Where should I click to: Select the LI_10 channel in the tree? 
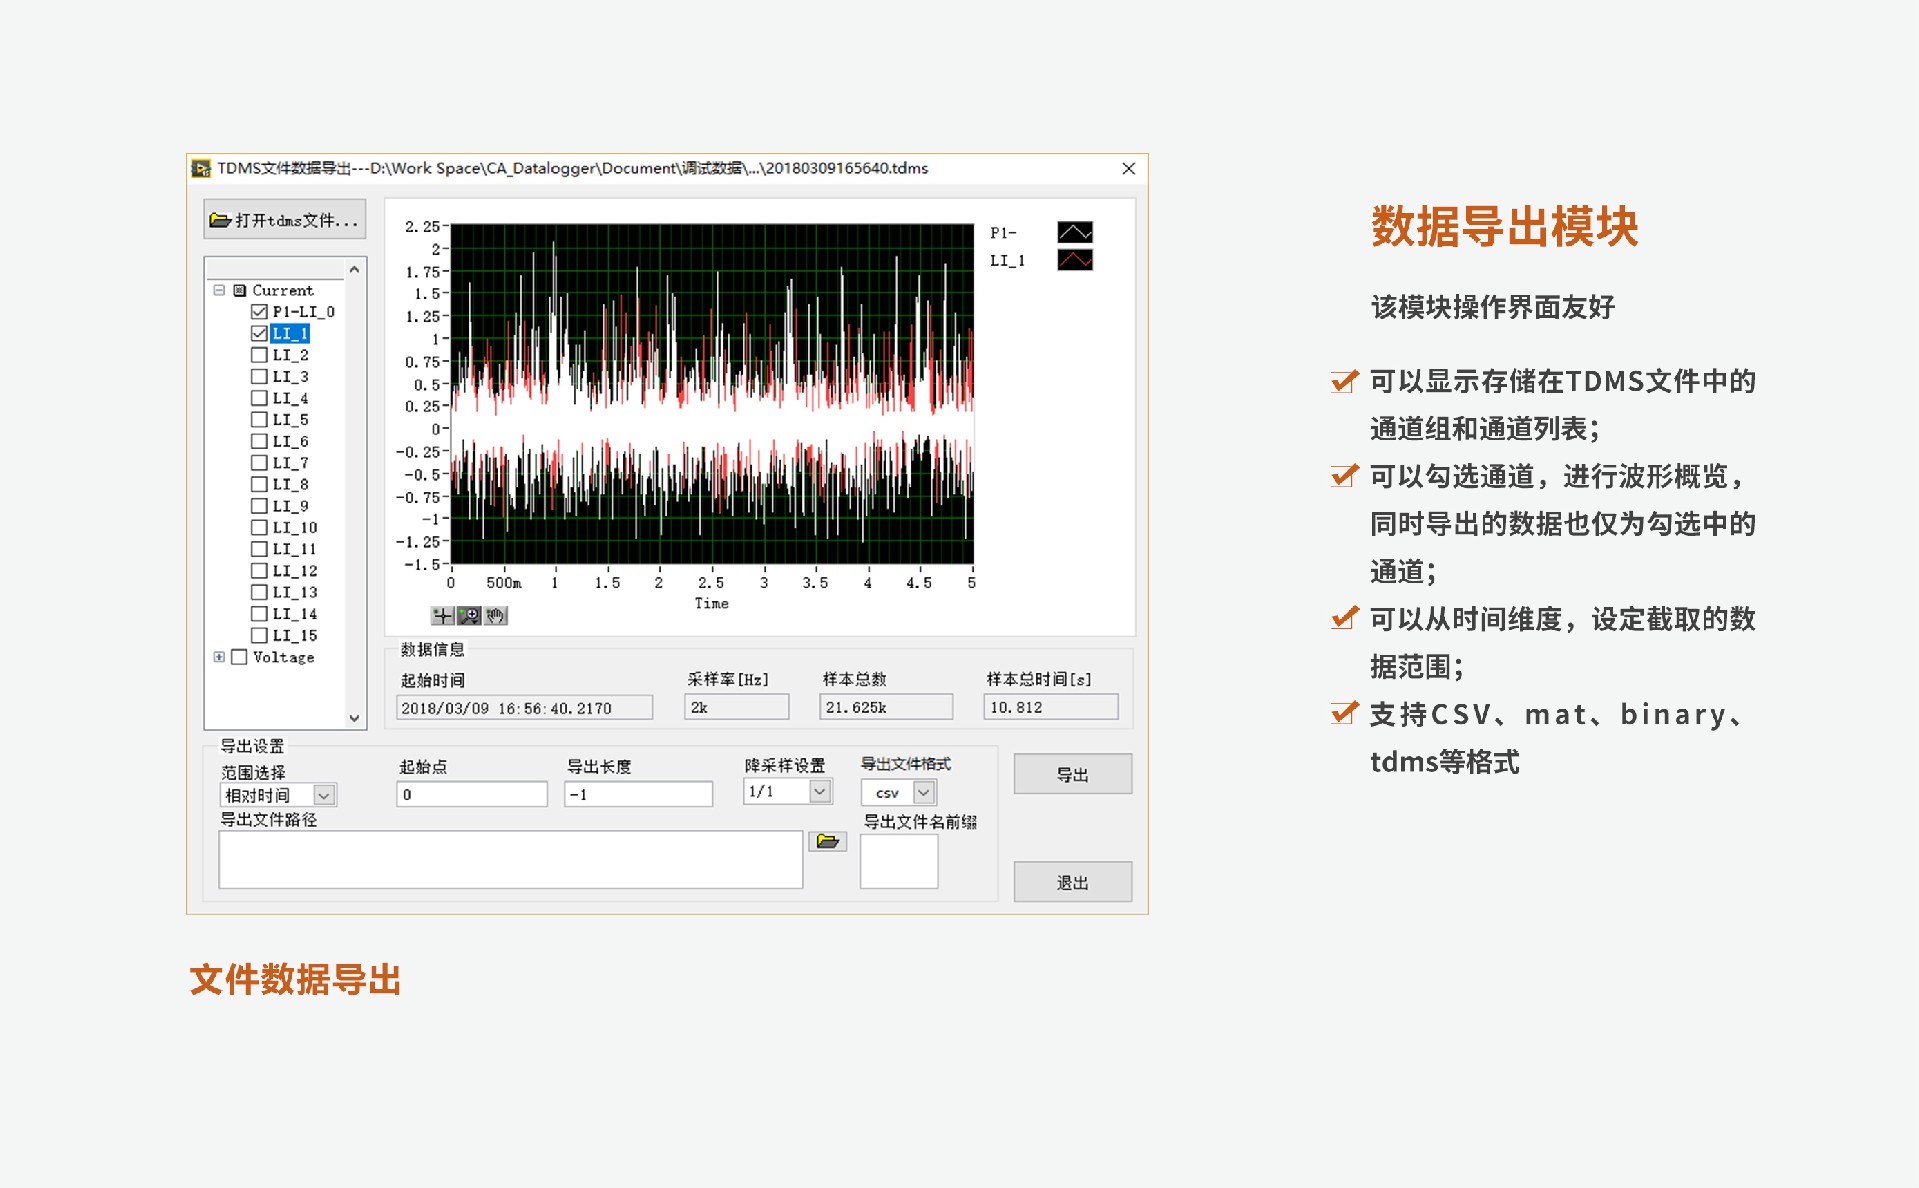[x=295, y=528]
